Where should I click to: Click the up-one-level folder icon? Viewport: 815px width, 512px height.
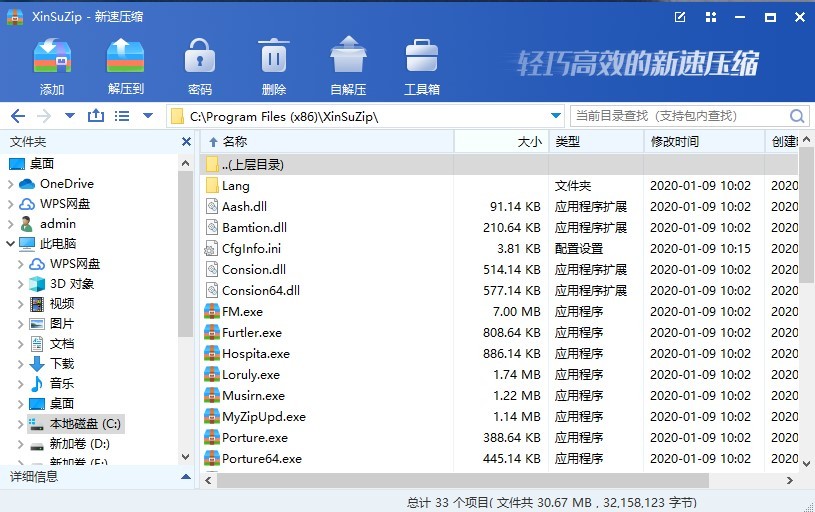point(96,115)
